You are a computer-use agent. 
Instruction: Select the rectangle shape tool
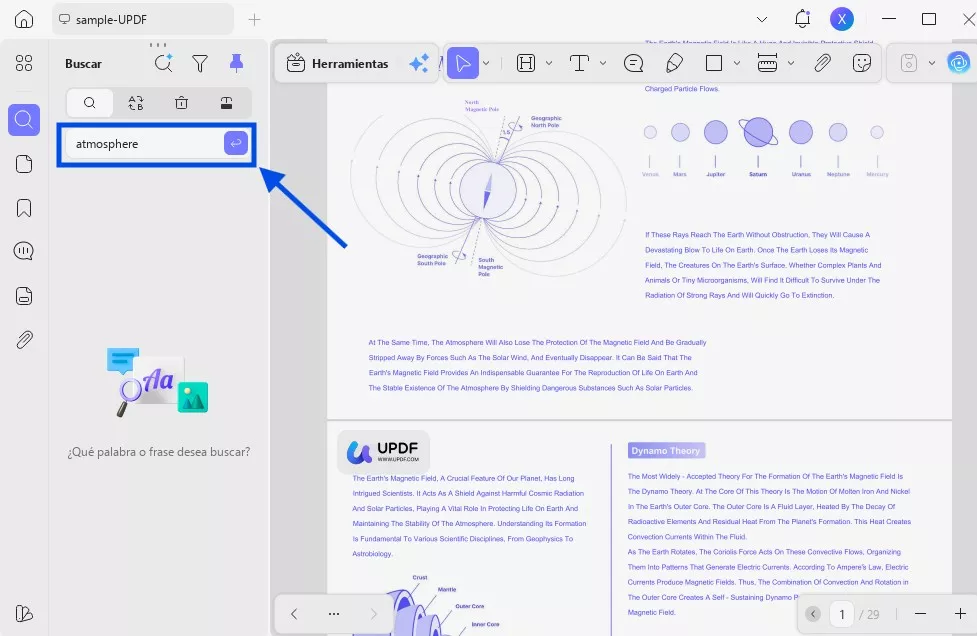714,63
